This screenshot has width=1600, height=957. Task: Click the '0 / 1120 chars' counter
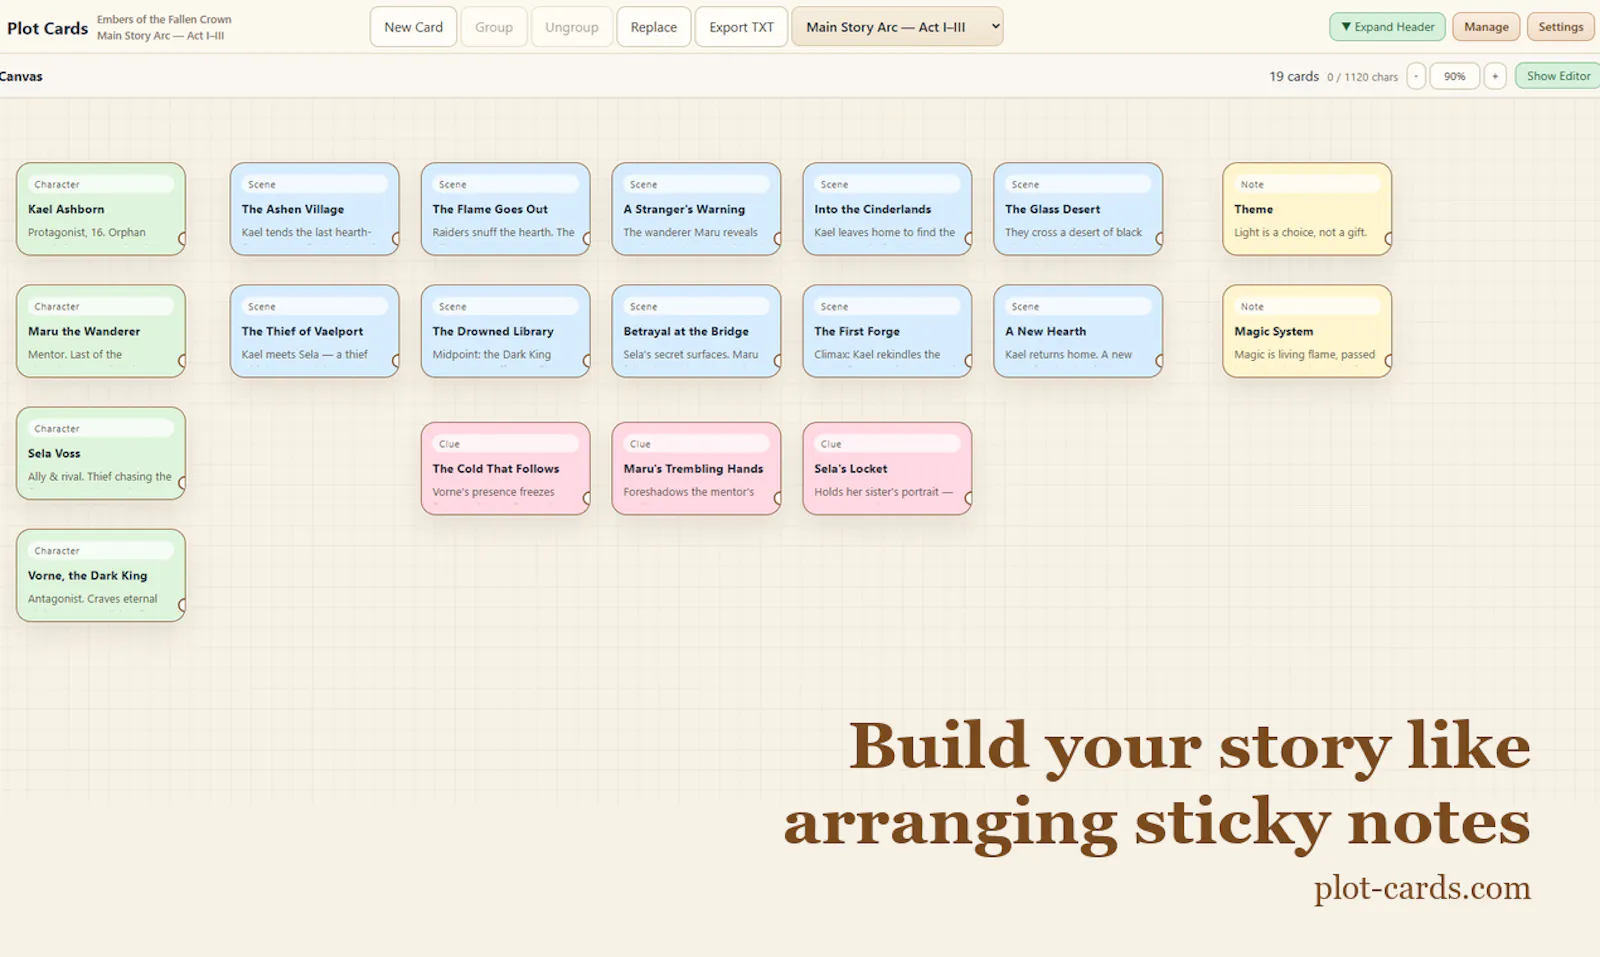click(x=1363, y=77)
